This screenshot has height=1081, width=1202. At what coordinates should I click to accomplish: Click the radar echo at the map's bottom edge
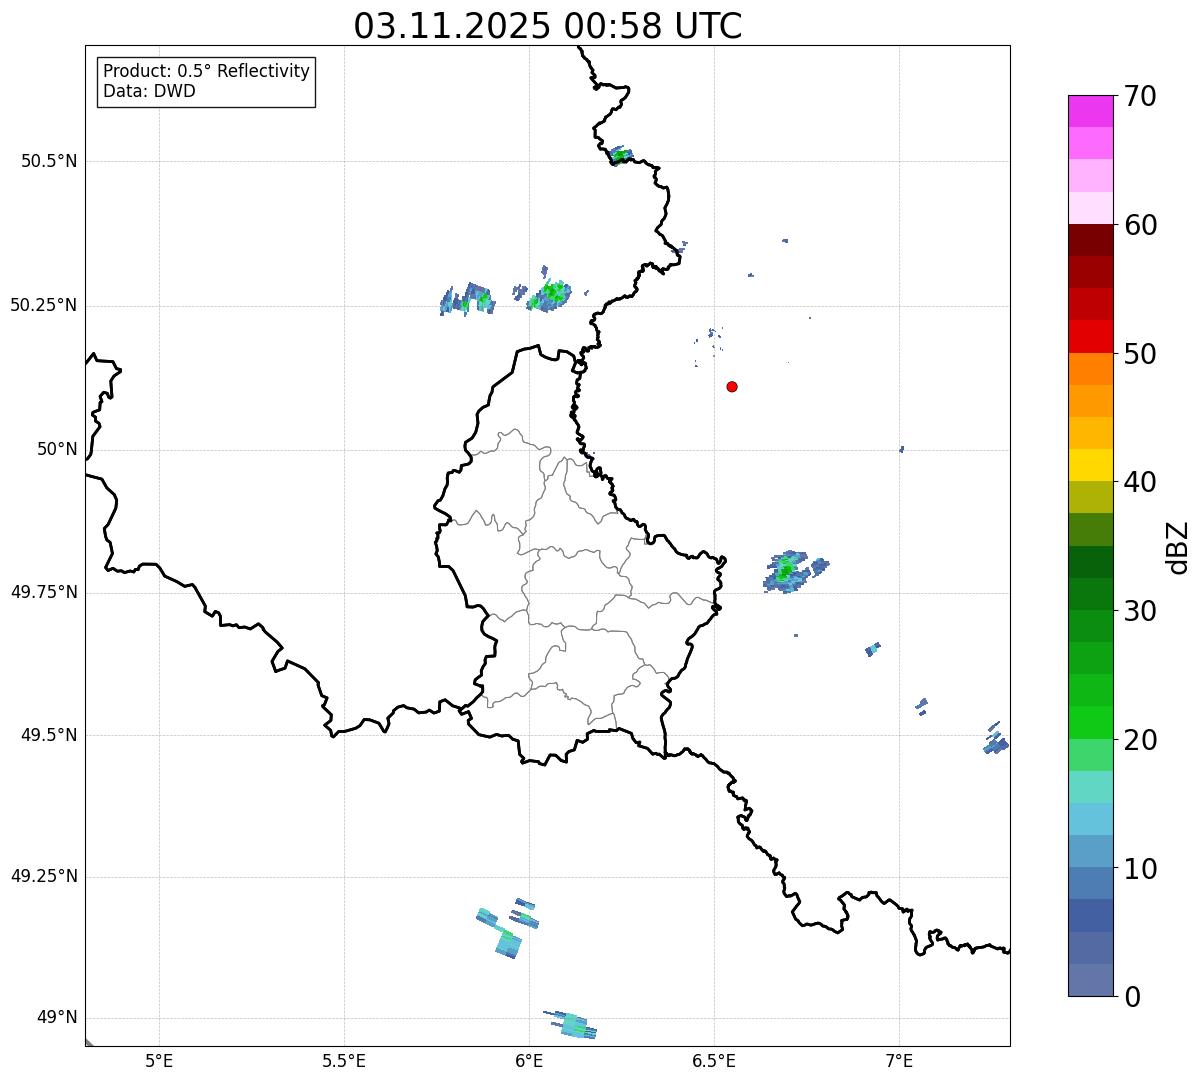click(x=572, y=1024)
